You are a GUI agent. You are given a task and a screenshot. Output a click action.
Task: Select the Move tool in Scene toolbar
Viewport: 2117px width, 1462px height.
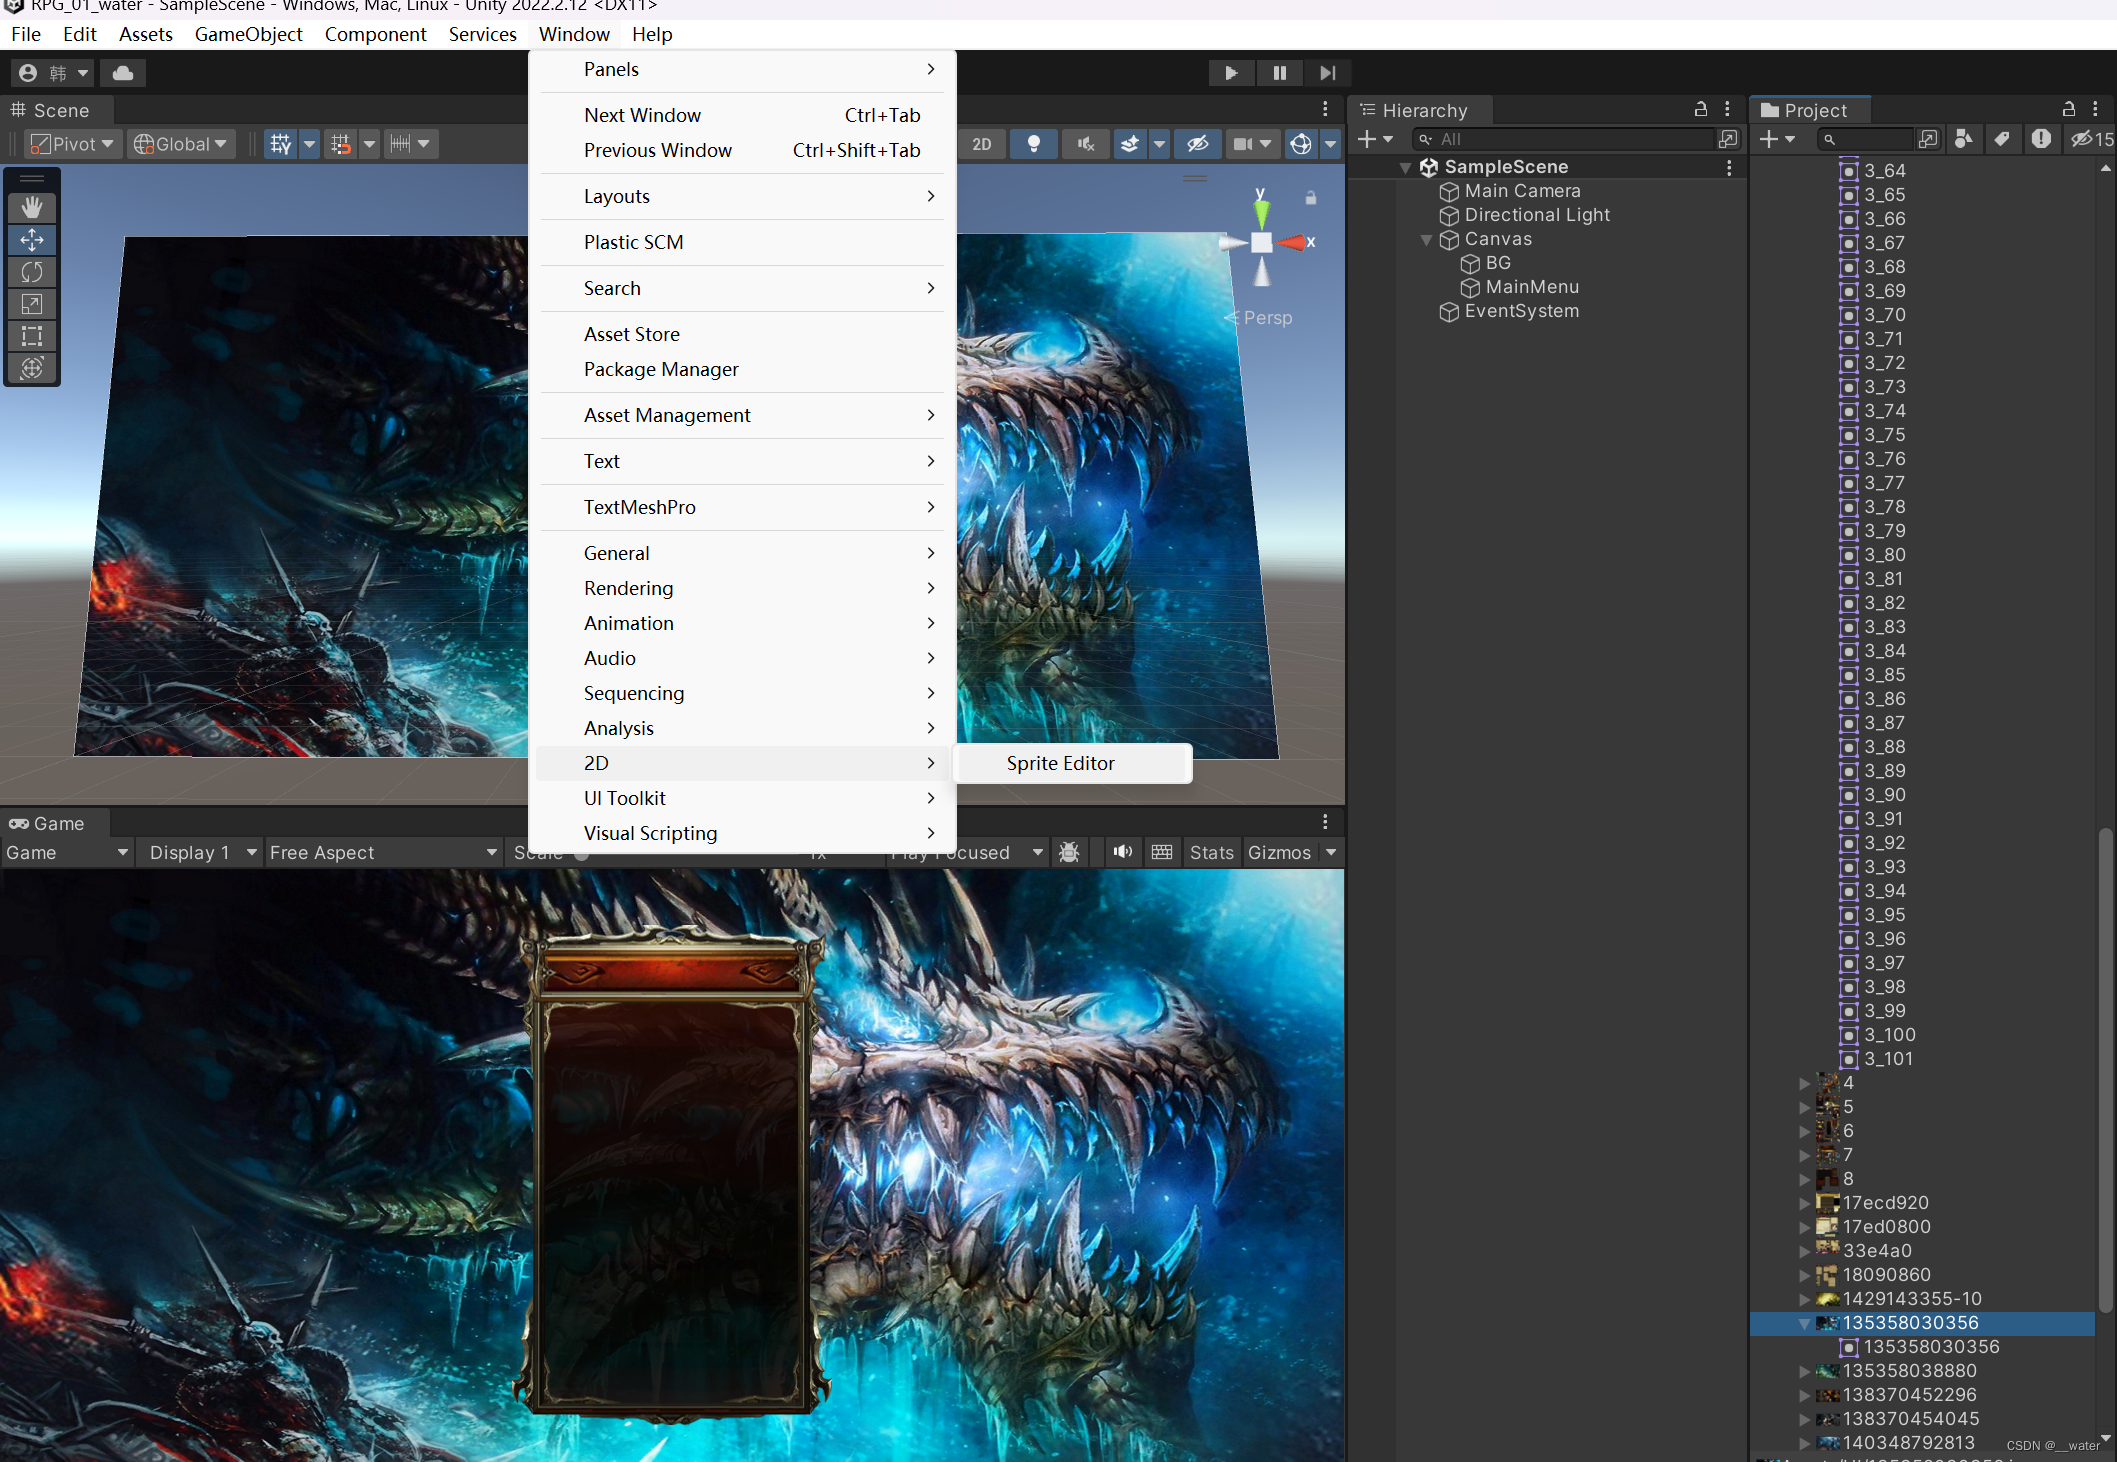[32, 240]
